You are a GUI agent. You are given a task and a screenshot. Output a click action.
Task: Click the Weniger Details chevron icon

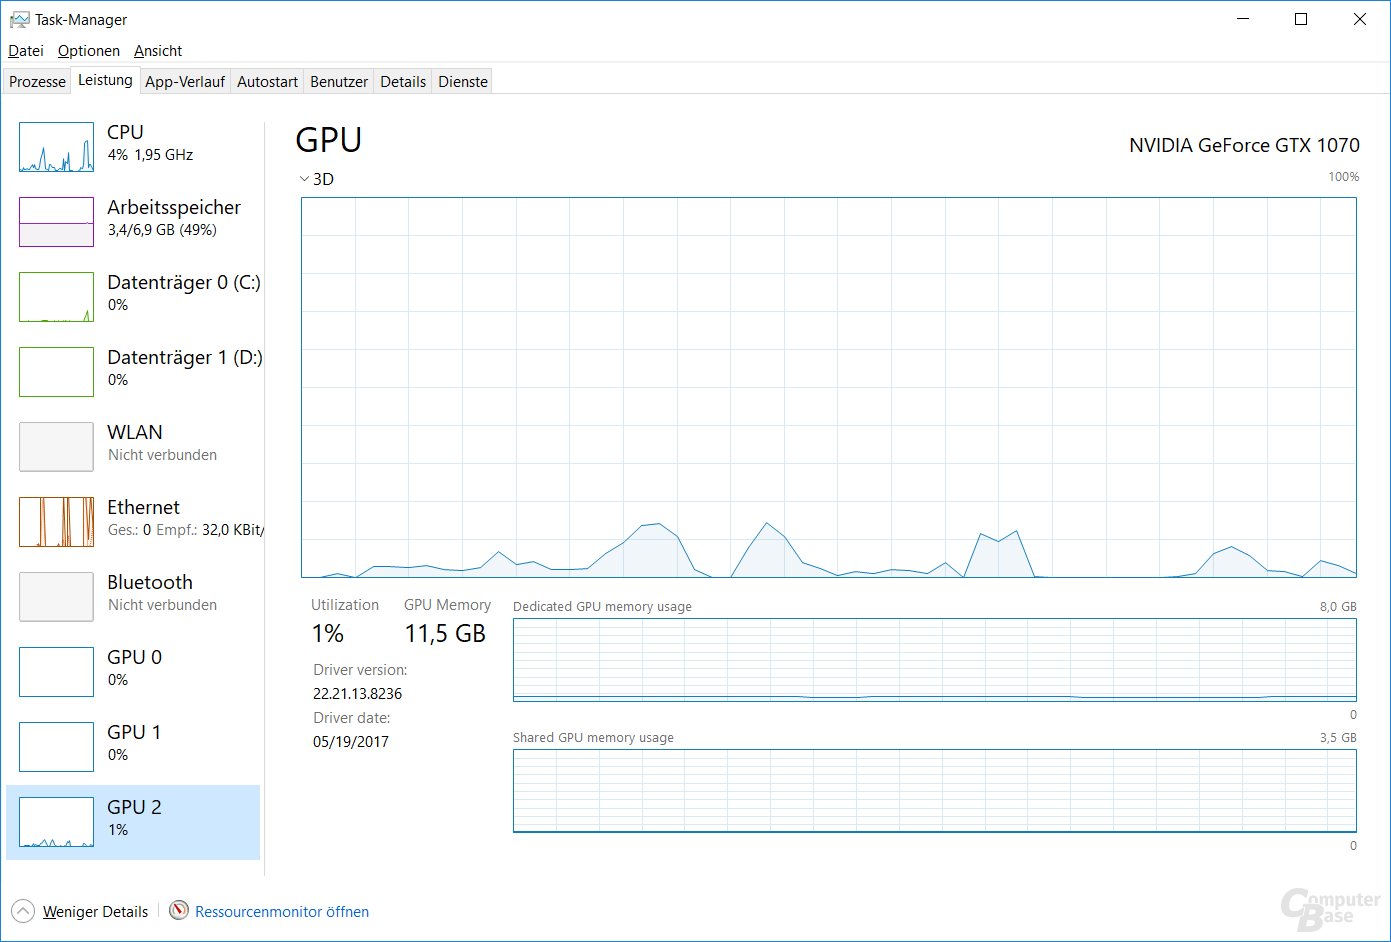[x=22, y=911]
